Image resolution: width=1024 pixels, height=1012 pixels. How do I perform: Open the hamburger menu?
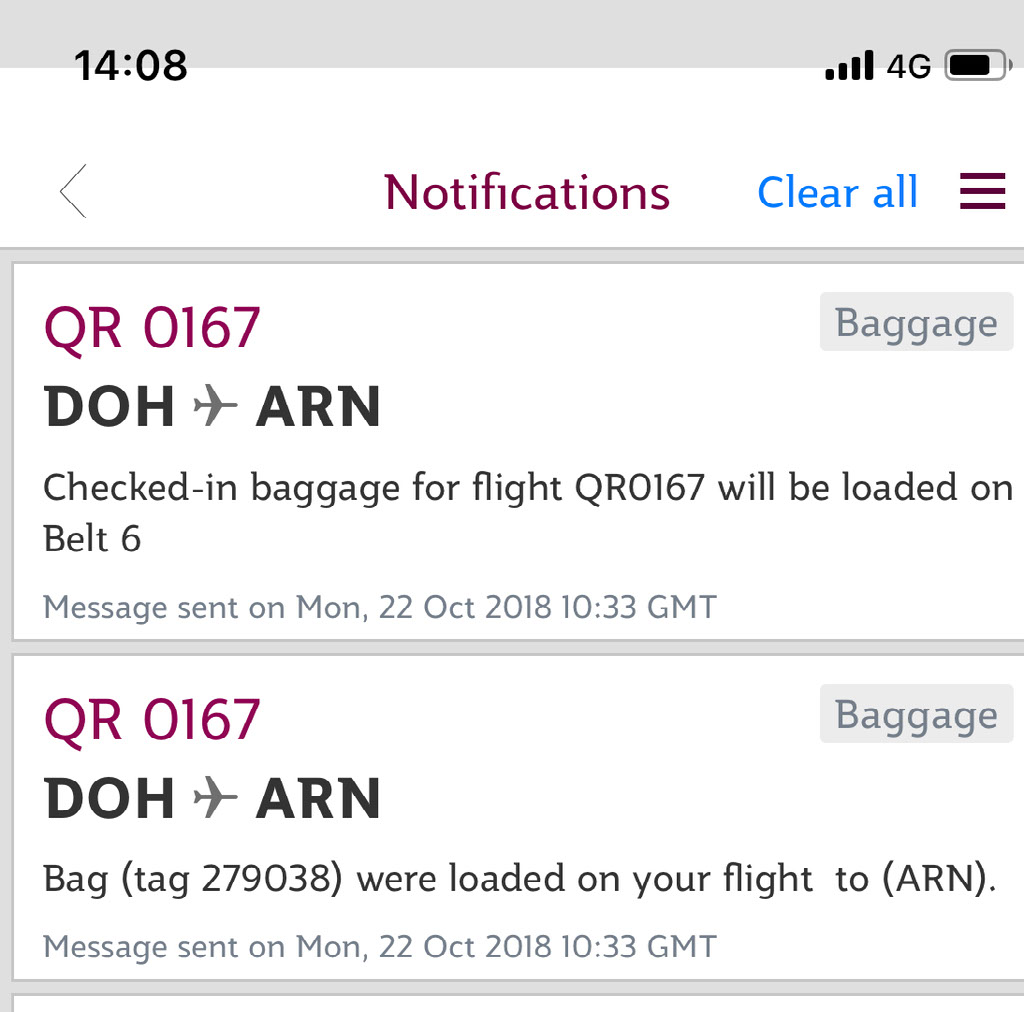(x=982, y=191)
